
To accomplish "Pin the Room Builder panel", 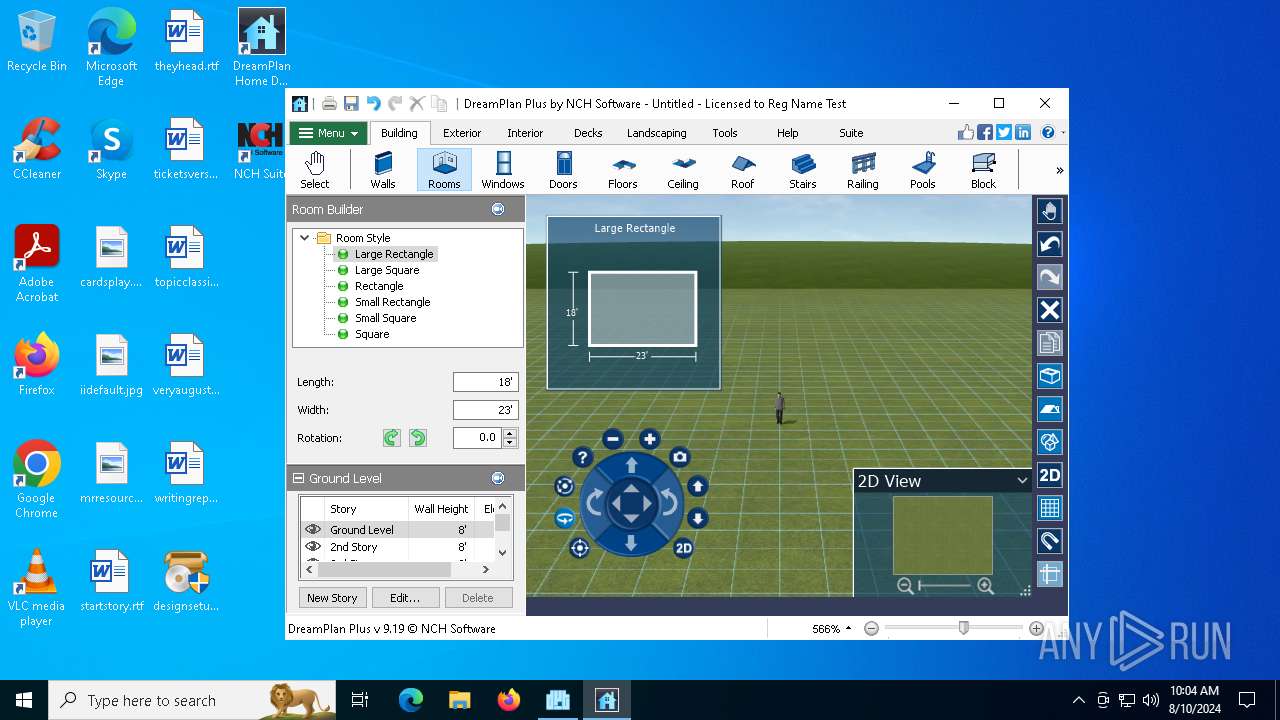I will [x=498, y=209].
